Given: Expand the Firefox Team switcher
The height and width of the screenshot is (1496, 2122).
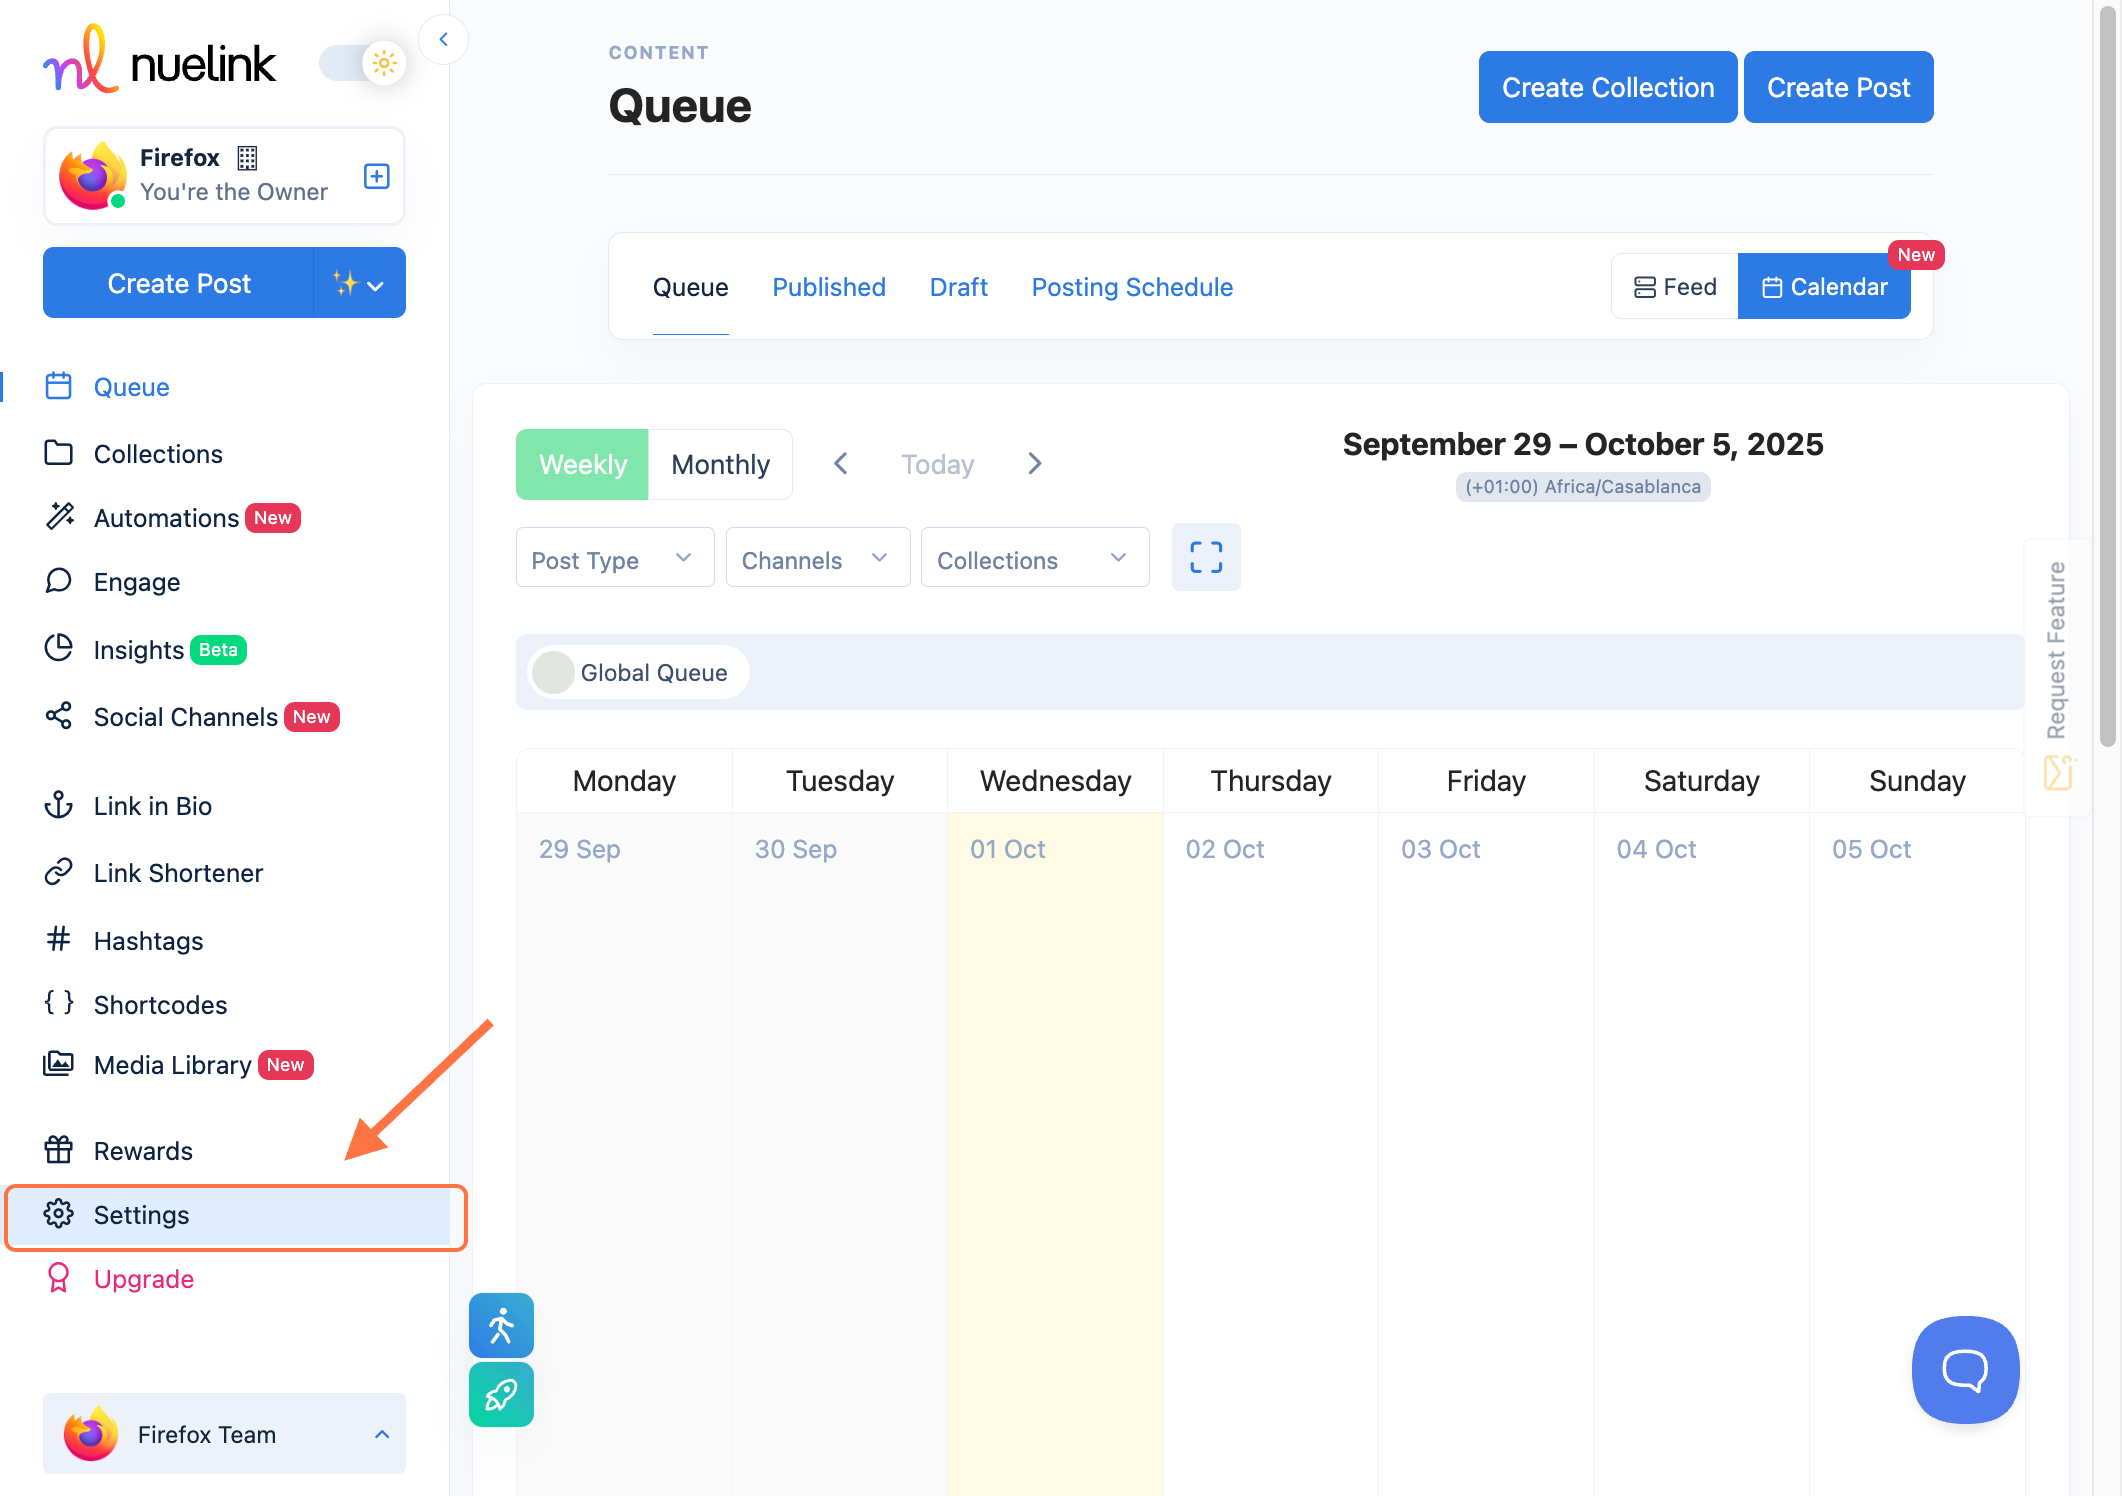Looking at the screenshot, I should (224, 1434).
